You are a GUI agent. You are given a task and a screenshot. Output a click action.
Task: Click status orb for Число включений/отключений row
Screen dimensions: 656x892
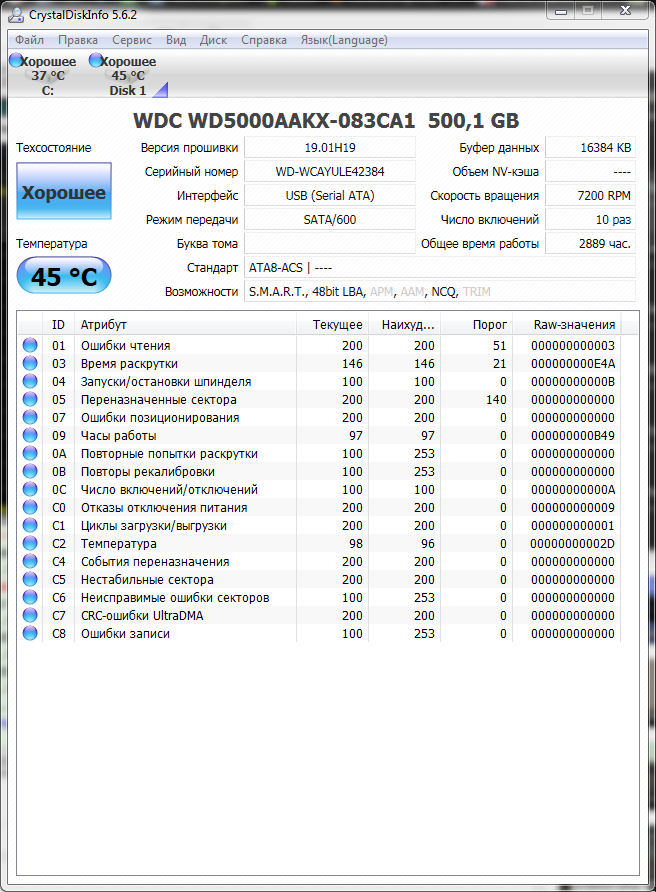[30, 489]
